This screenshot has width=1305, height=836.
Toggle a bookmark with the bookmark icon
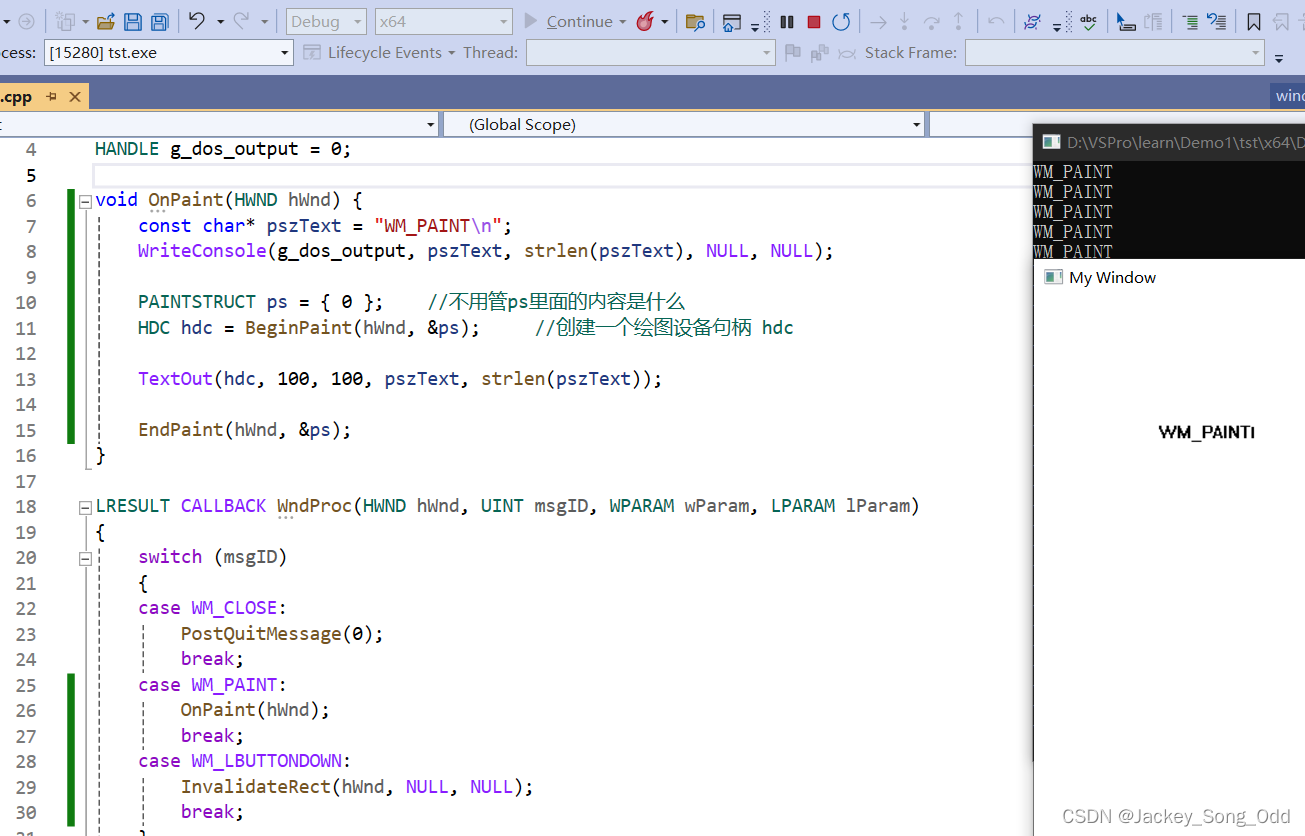[1254, 21]
